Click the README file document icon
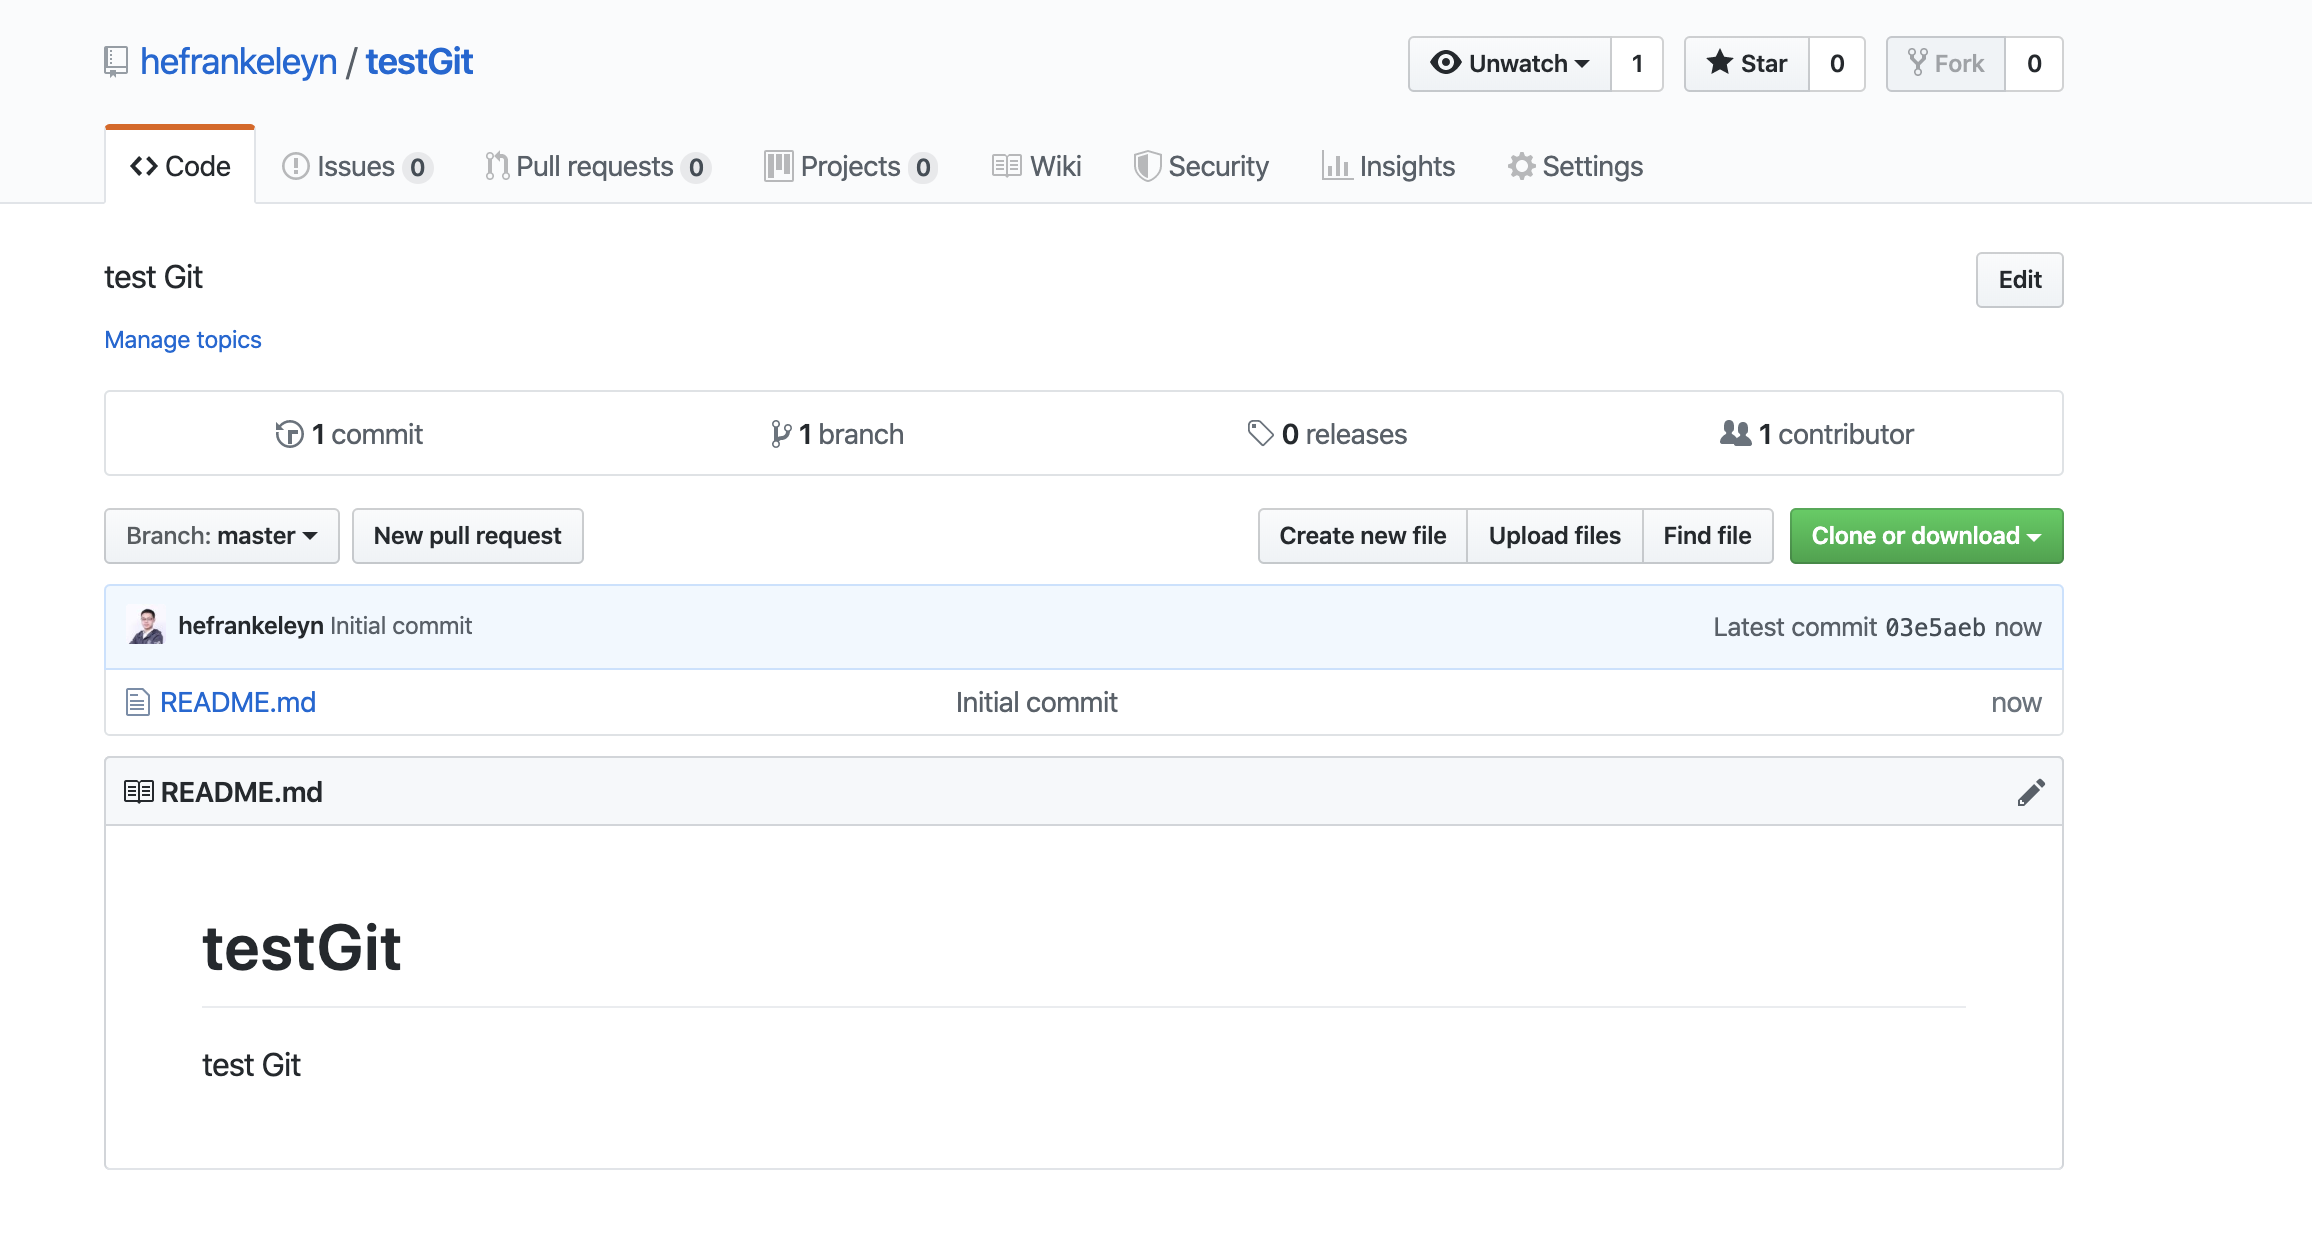2312x1238 pixels. pyautogui.click(x=139, y=702)
